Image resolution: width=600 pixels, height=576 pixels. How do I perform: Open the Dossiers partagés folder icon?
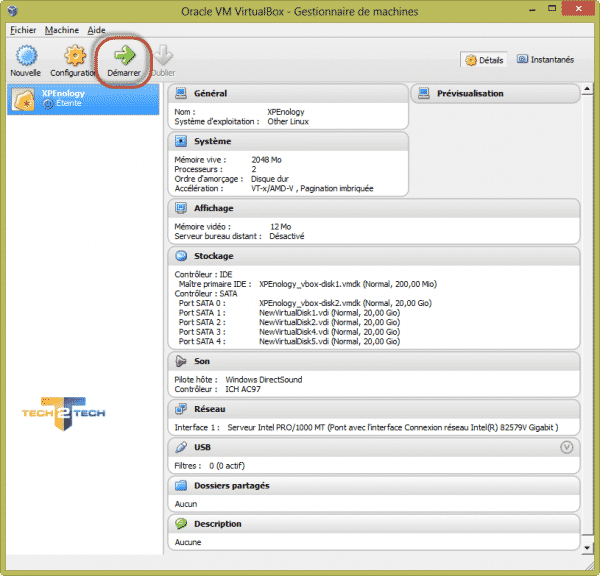(181, 485)
